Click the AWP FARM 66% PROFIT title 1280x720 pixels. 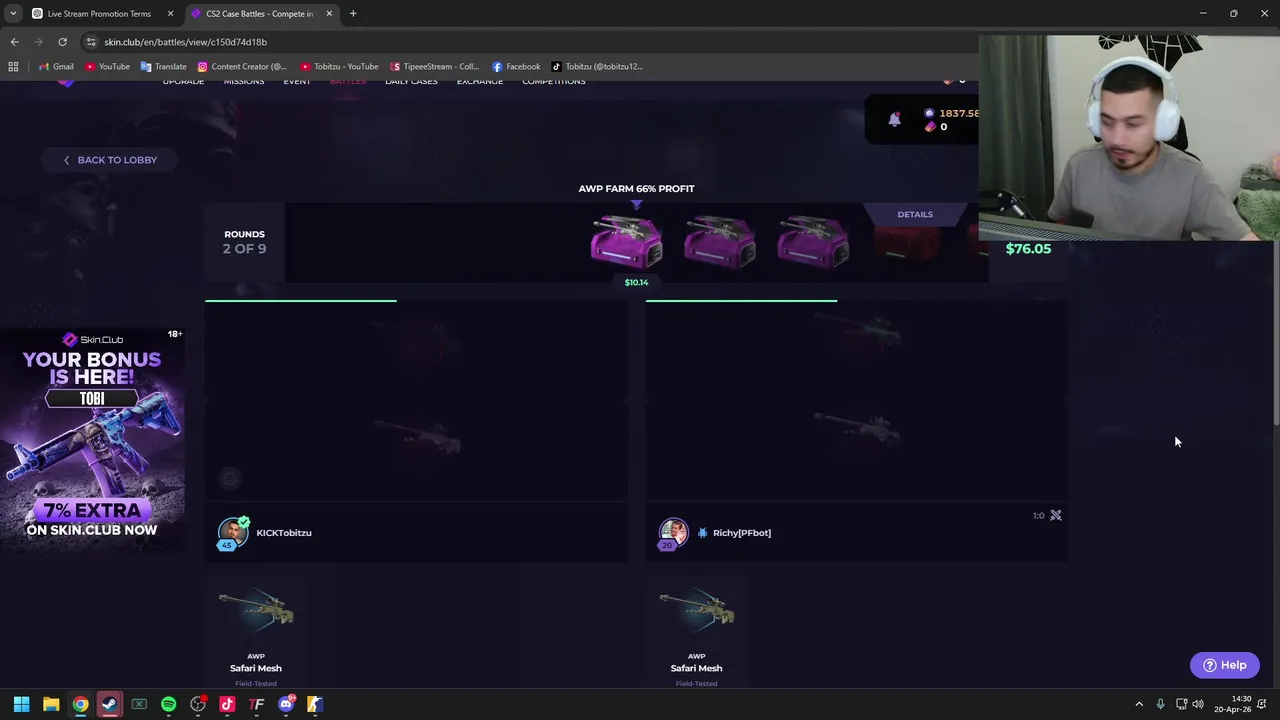pyautogui.click(x=636, y=188)
